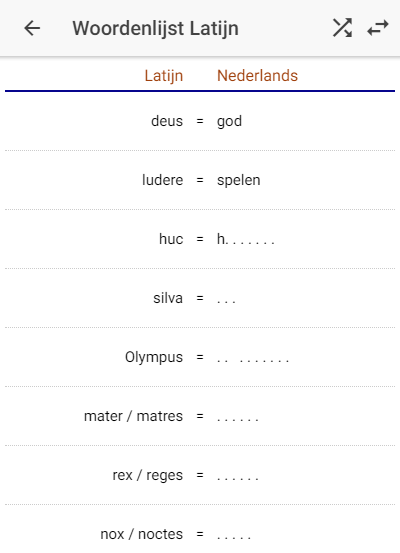Tap the Latin word deus
The height and width of the screenshot is (553, 400).
tap(167, 121)
